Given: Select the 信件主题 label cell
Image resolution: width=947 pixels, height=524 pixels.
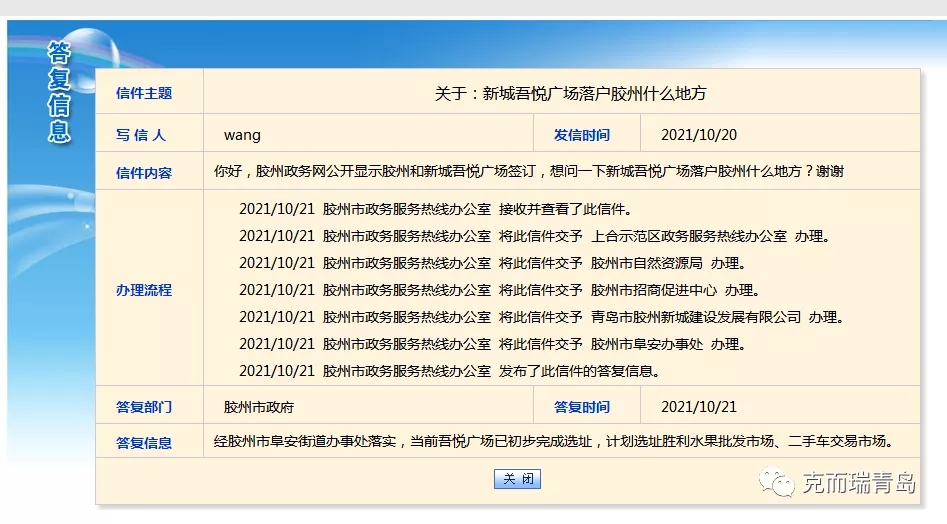Looking at the screenshot, I should pos(144,93).
